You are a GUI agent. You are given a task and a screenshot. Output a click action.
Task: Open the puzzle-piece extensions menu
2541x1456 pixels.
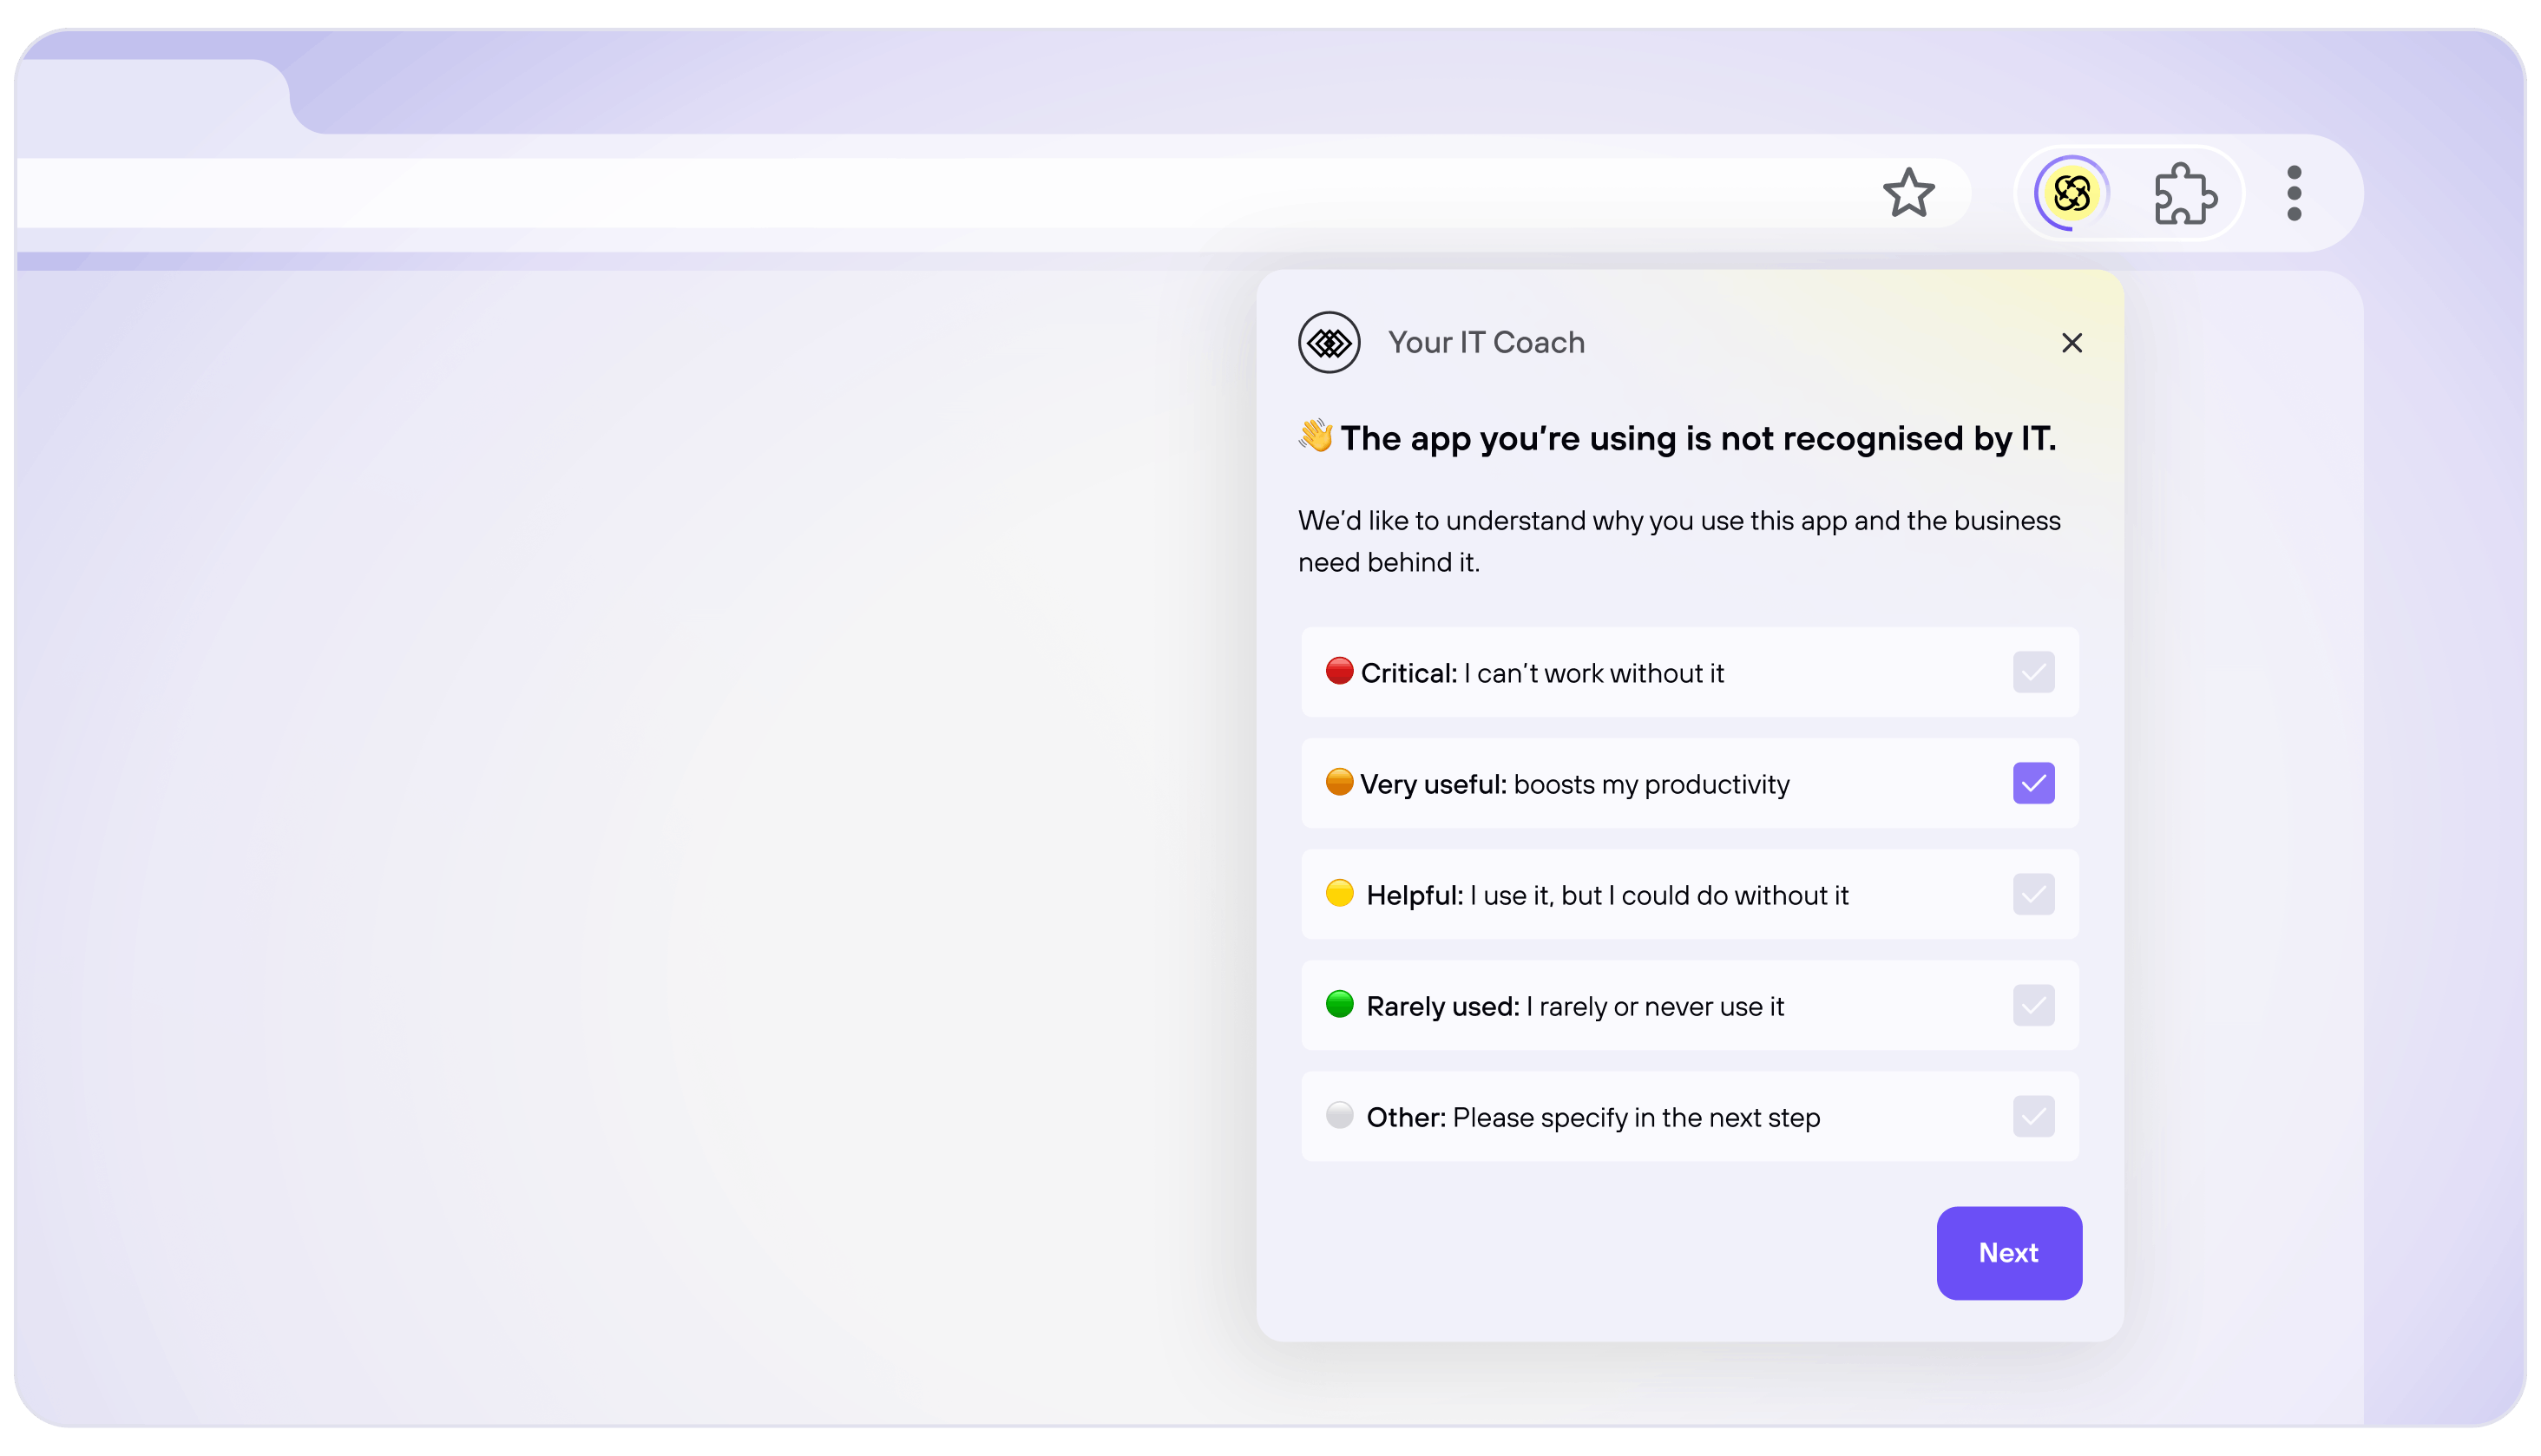2184,193
